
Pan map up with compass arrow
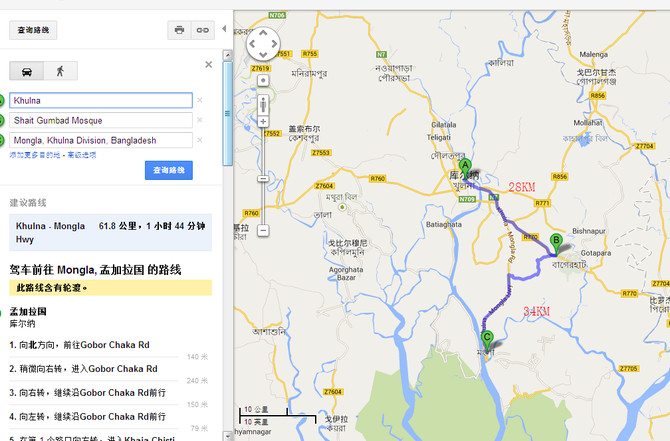pos(263,32)
